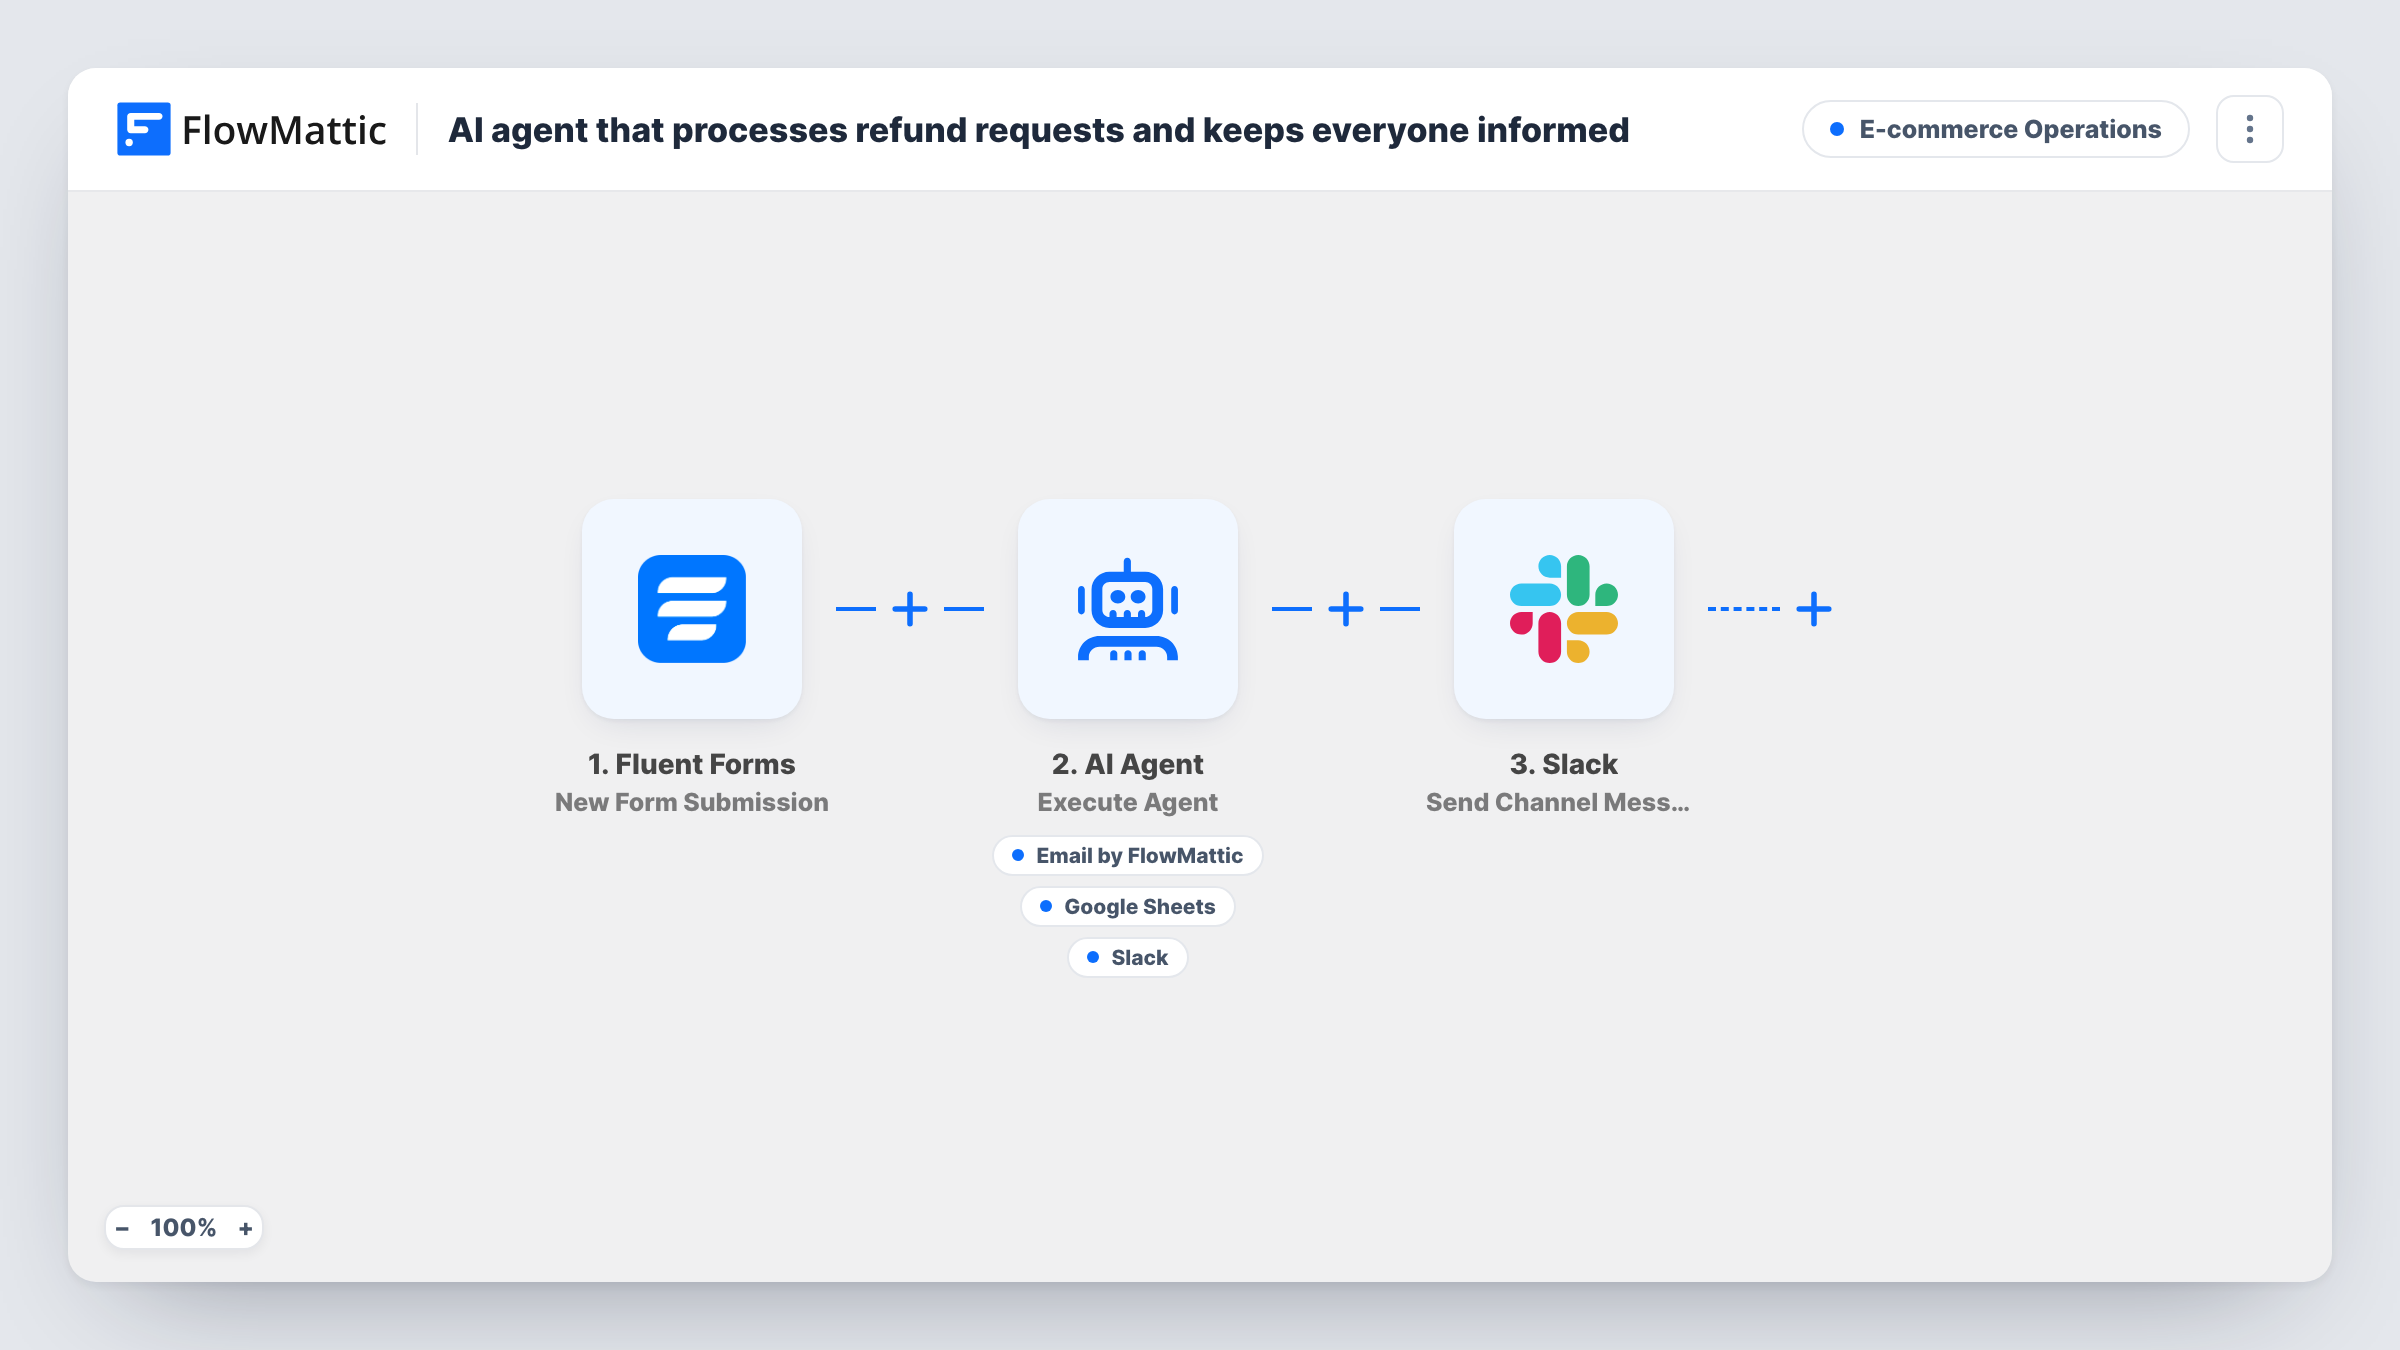Zoom in with the plus button

click(246, 1228)
